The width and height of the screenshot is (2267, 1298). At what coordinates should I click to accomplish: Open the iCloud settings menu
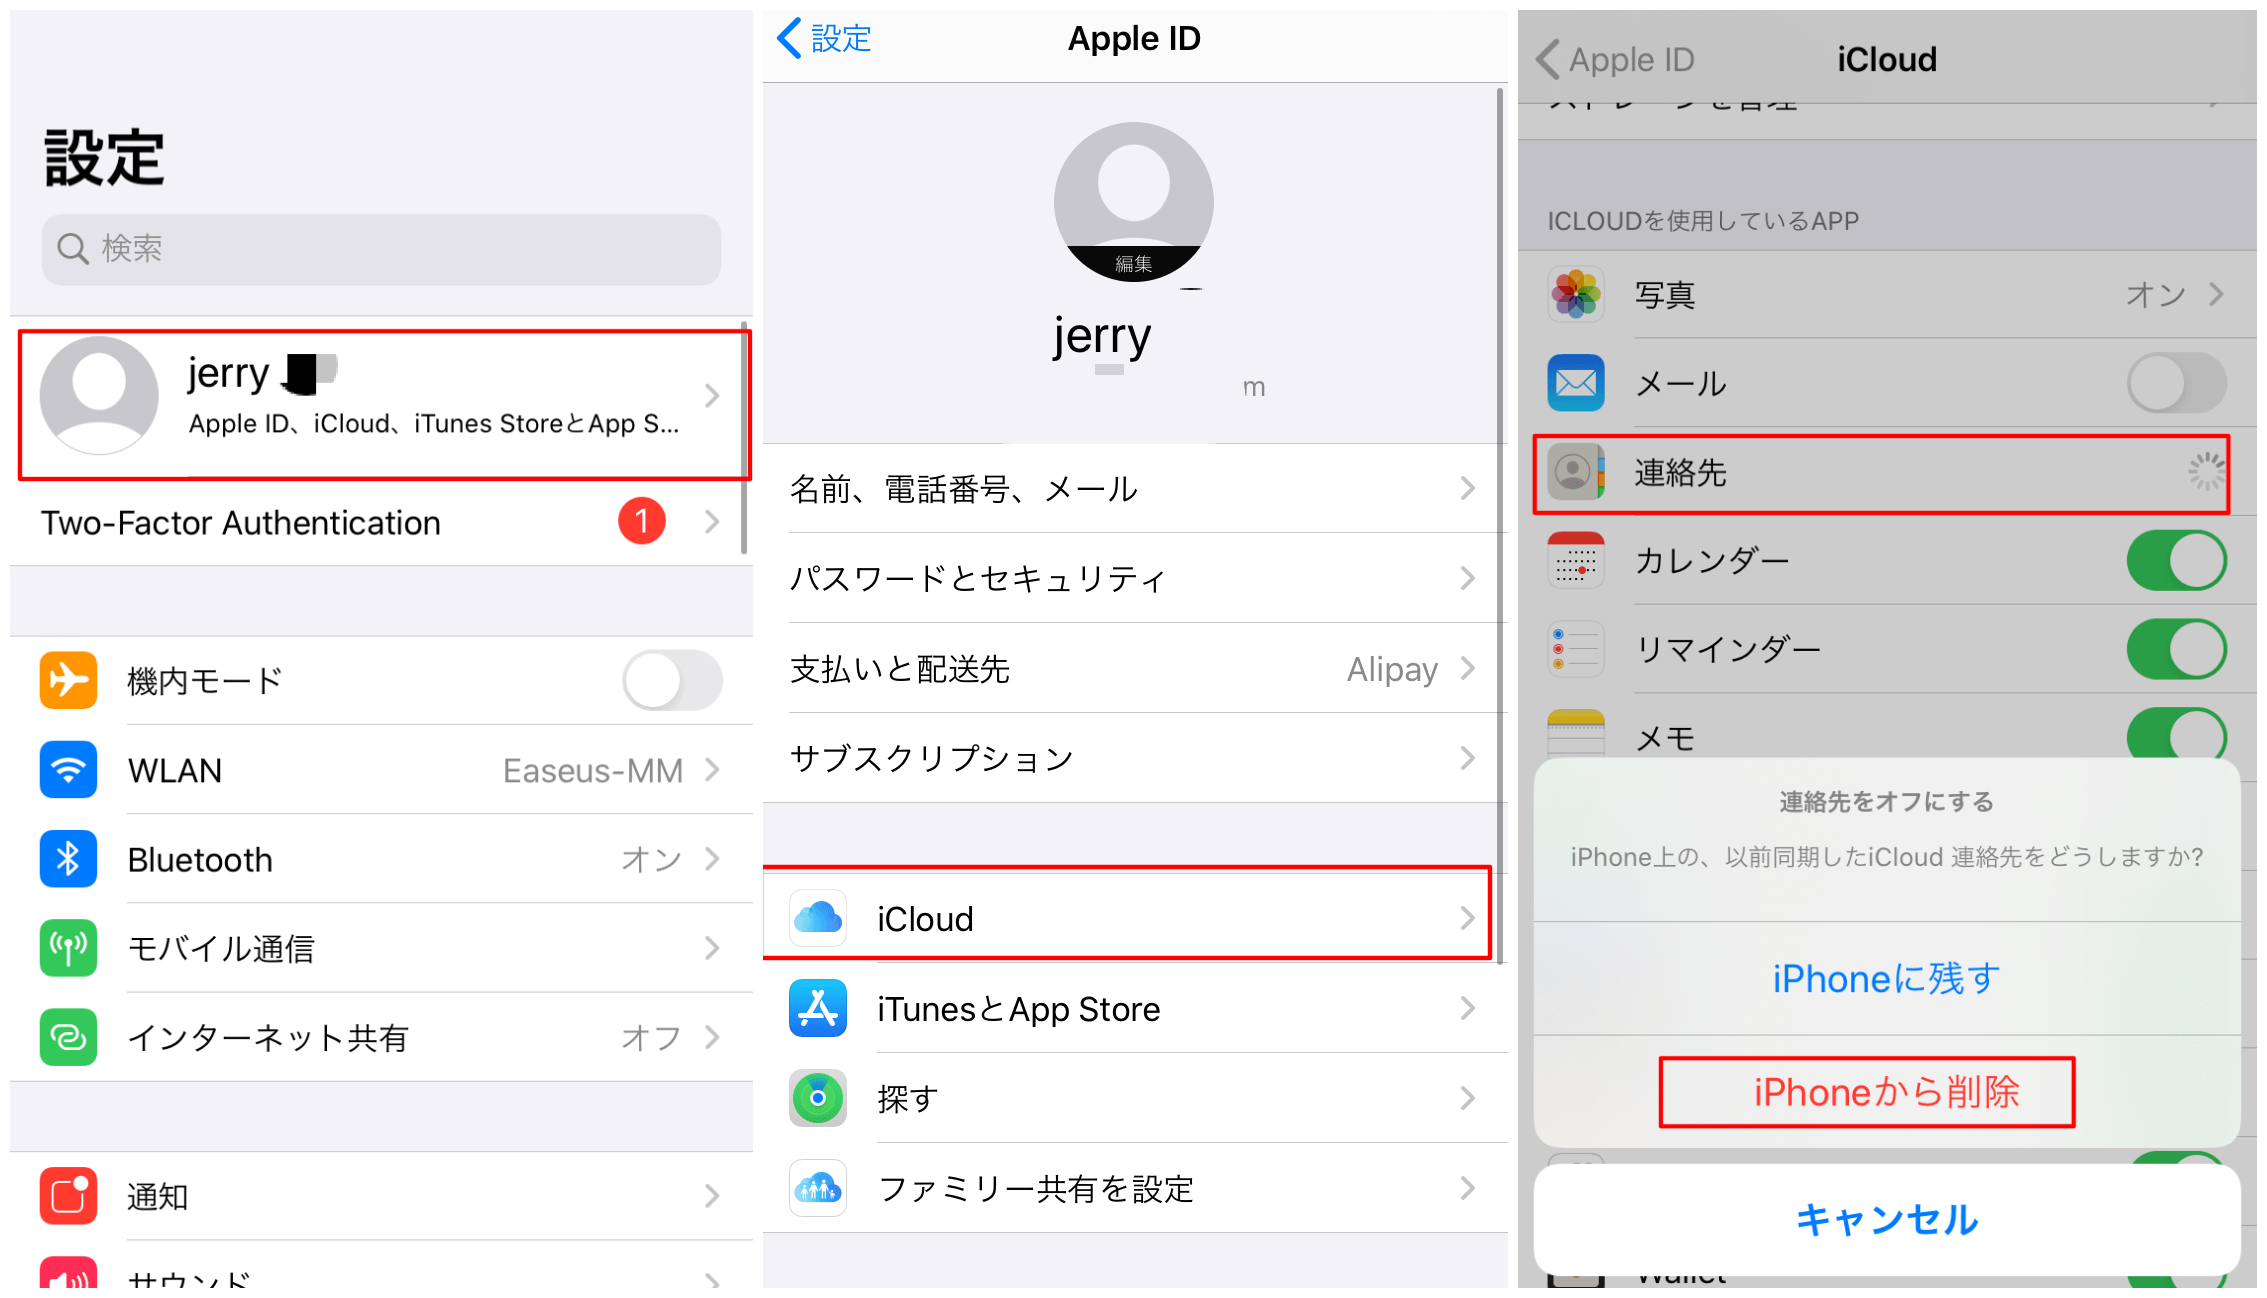(1132, 917)
